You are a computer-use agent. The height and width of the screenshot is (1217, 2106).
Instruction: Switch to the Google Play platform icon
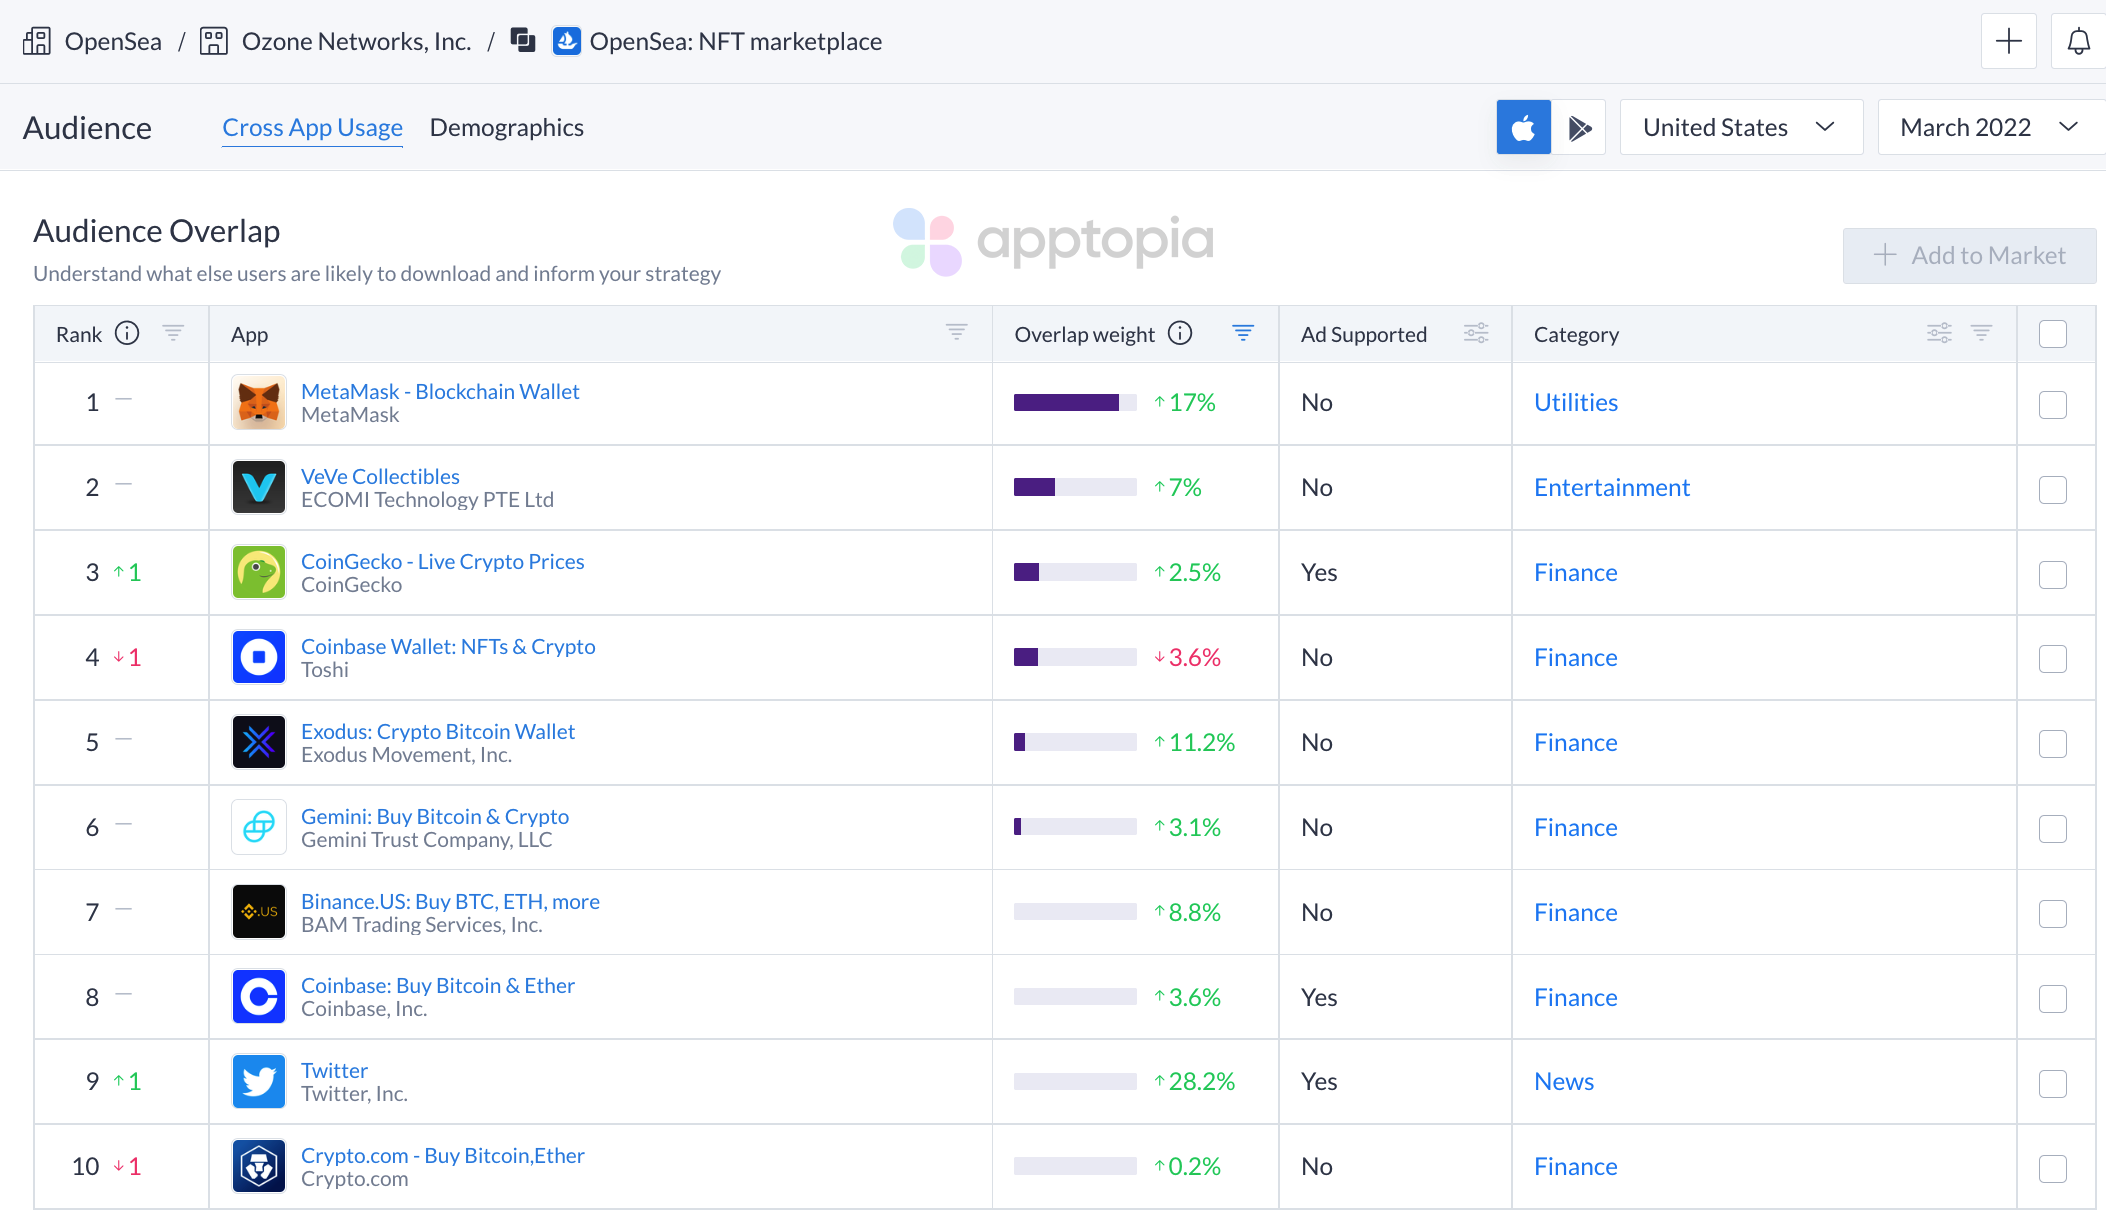(1581, 127)
